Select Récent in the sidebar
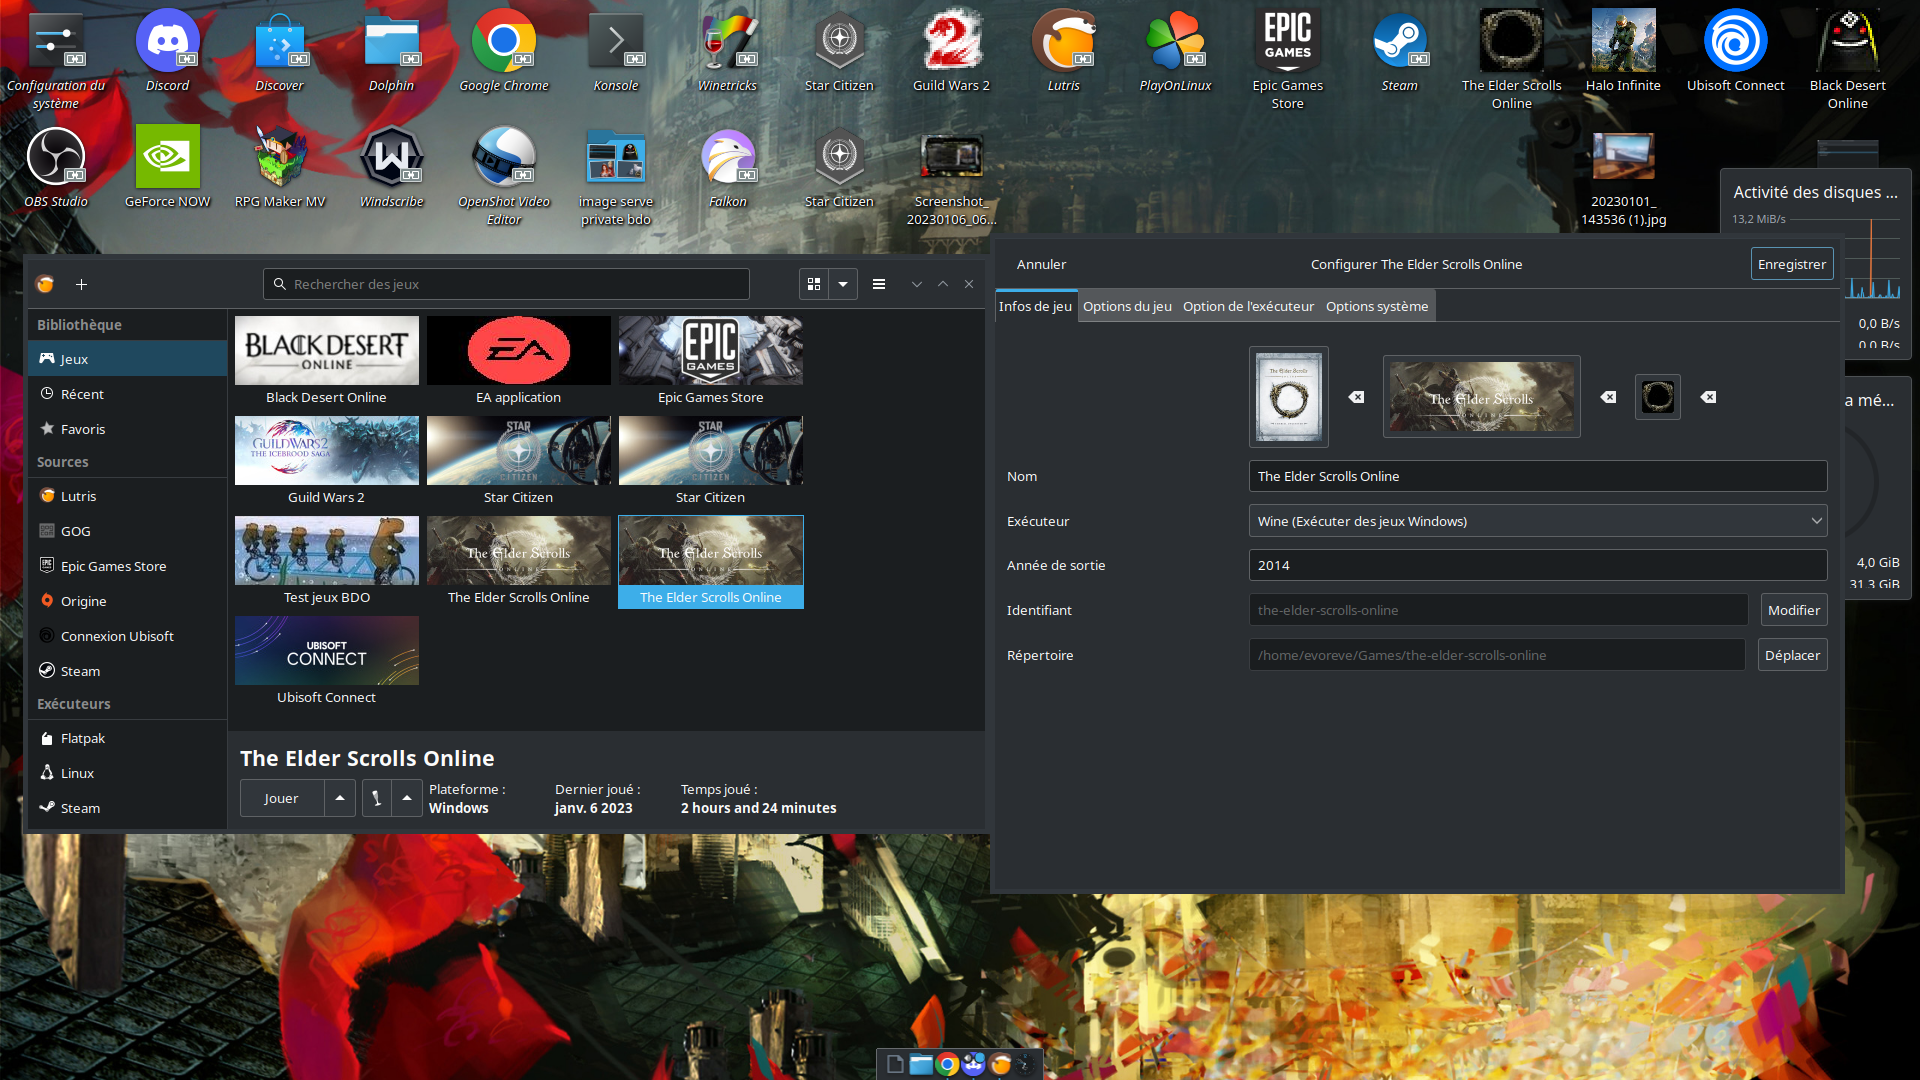Screen dimensions: 1920x1080 (x=127, y=394)
